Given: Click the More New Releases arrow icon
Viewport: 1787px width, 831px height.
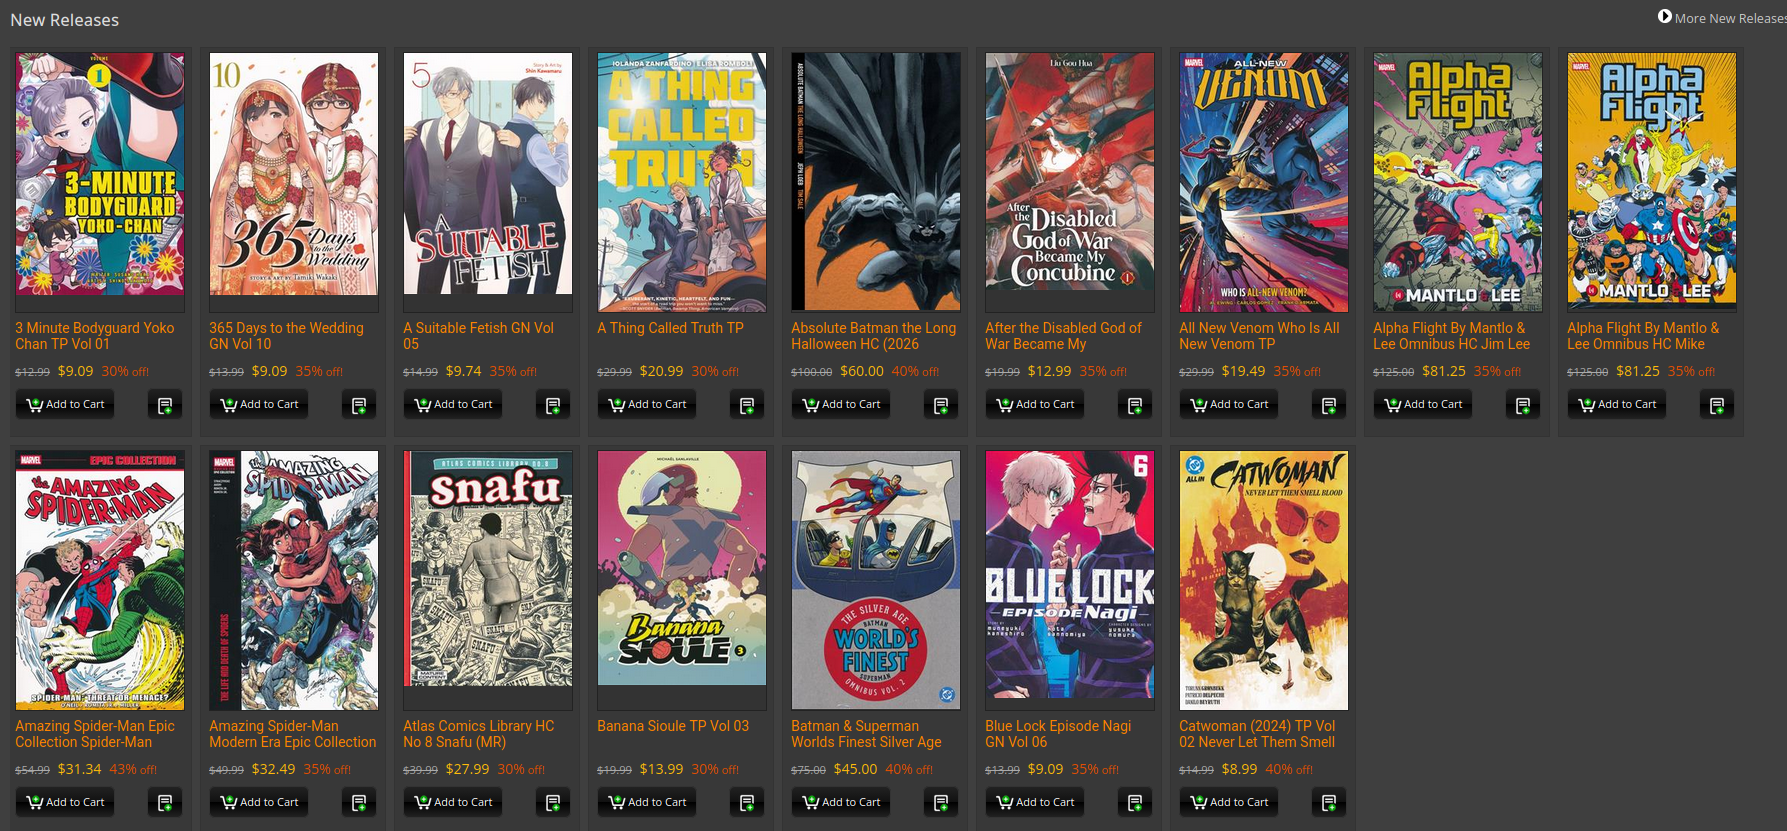Looking at the screenshot, I should (1665, 16).
